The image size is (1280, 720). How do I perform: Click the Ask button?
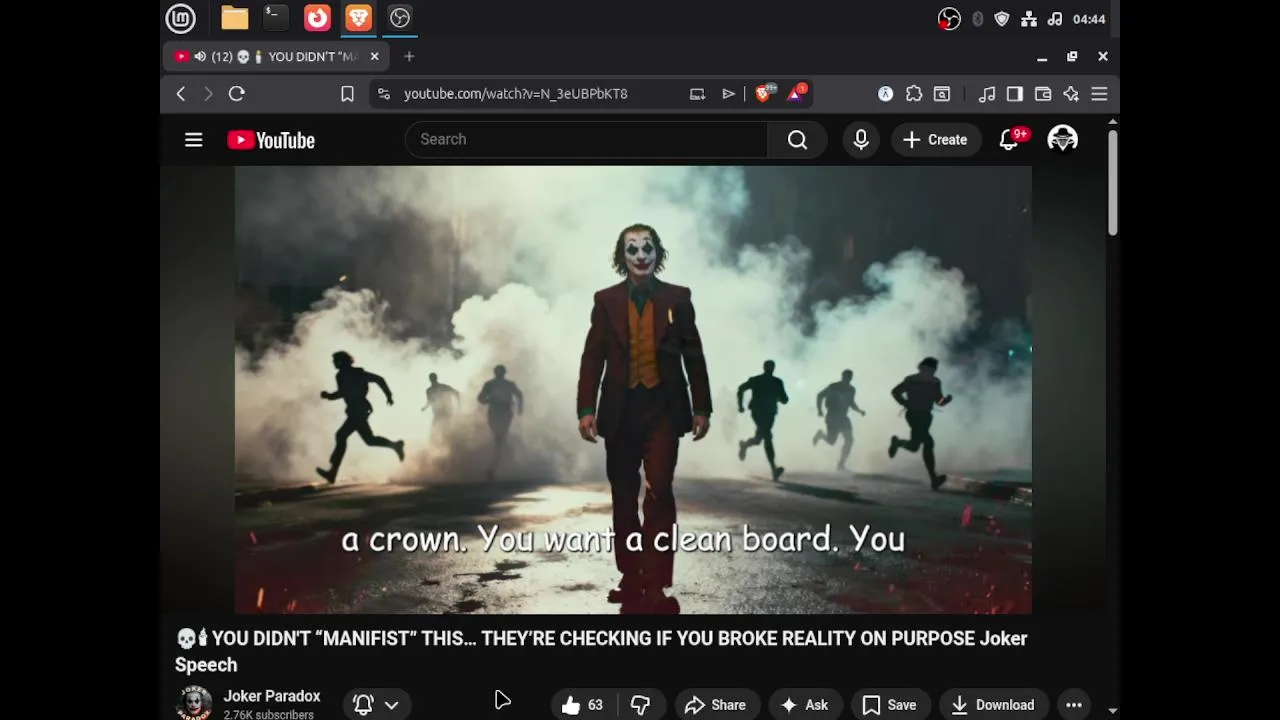point(805,705)
